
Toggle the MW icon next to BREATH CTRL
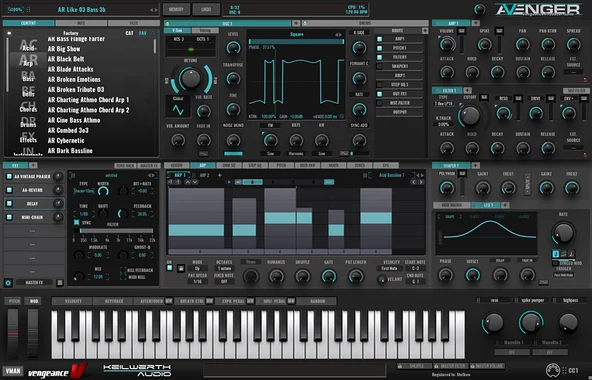coord(209,301)
